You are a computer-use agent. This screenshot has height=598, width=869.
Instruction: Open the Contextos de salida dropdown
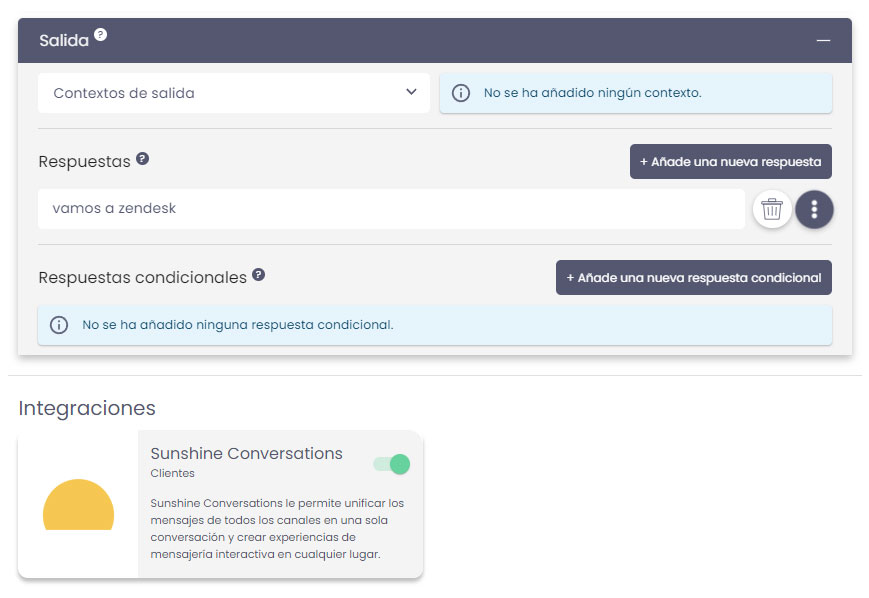(234, 93)
